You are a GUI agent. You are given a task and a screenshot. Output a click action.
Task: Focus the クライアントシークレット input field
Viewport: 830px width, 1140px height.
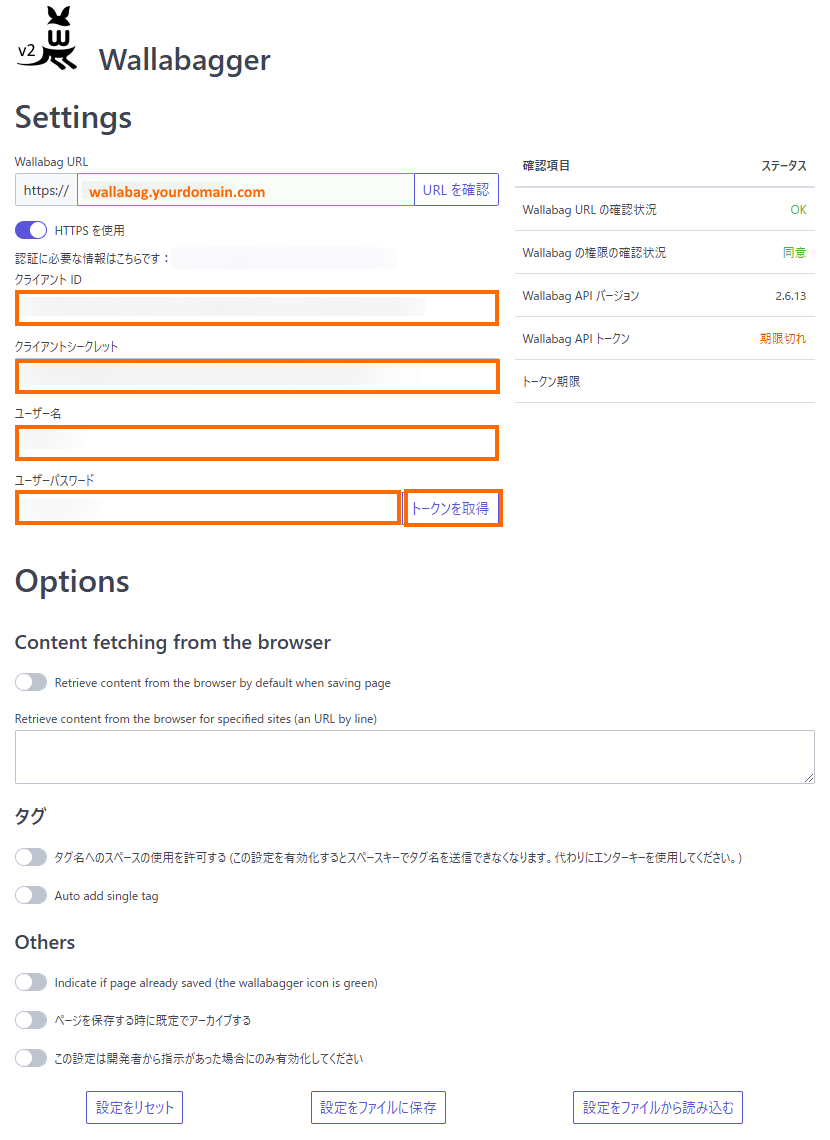pyautogui.click(x=257, y=376)
